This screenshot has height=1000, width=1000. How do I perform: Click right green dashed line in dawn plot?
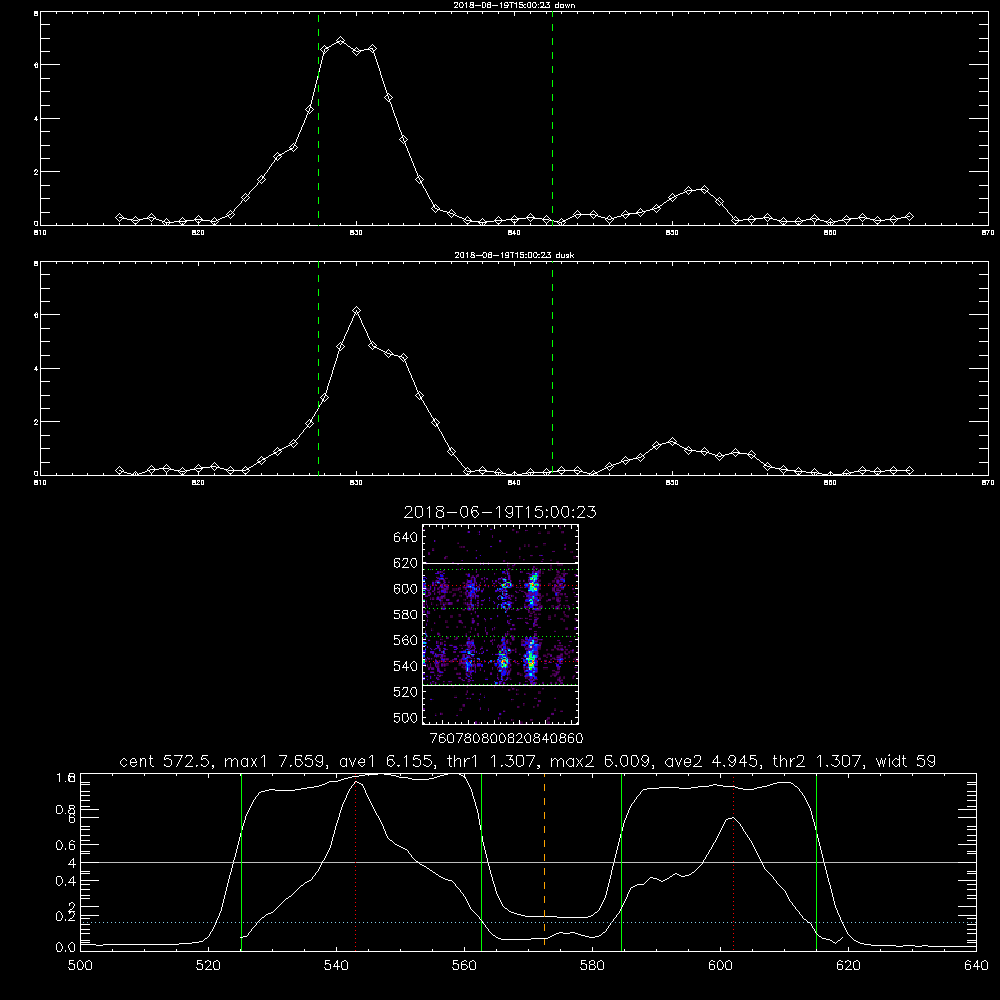pos(552,119)
